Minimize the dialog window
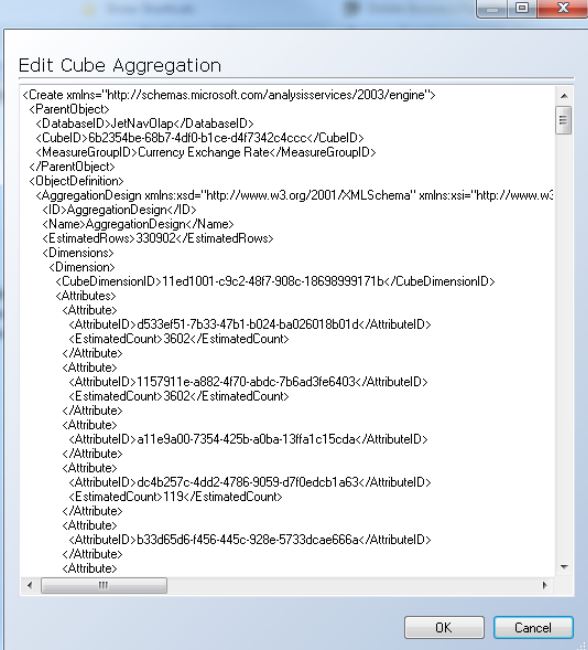 tap(492, 8)
